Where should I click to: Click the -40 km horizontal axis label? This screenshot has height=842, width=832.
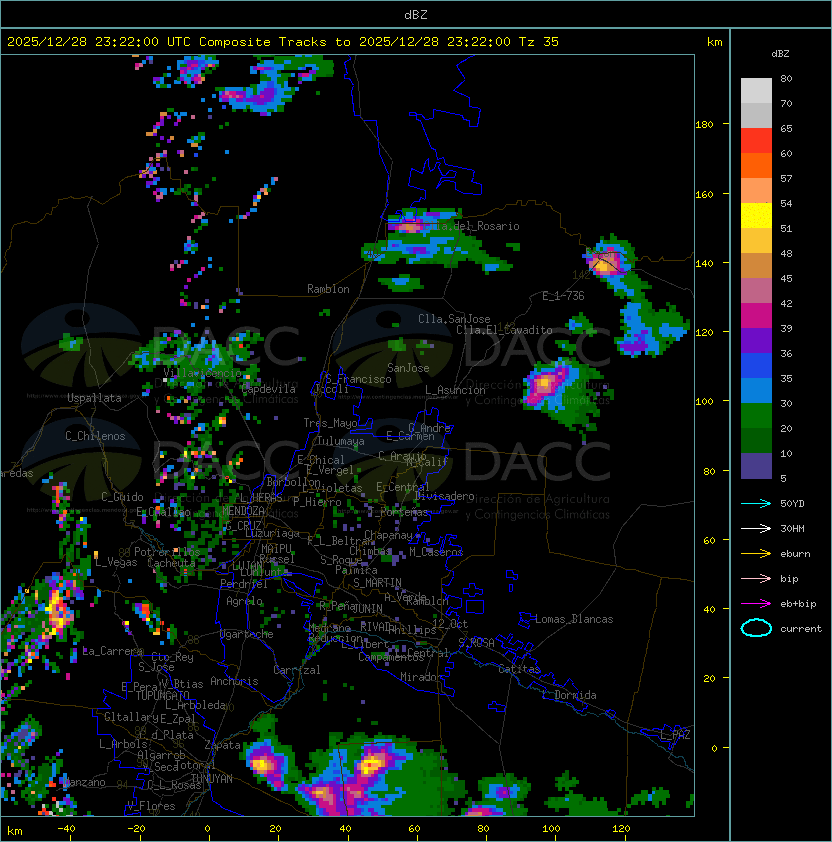click(66, 829)
